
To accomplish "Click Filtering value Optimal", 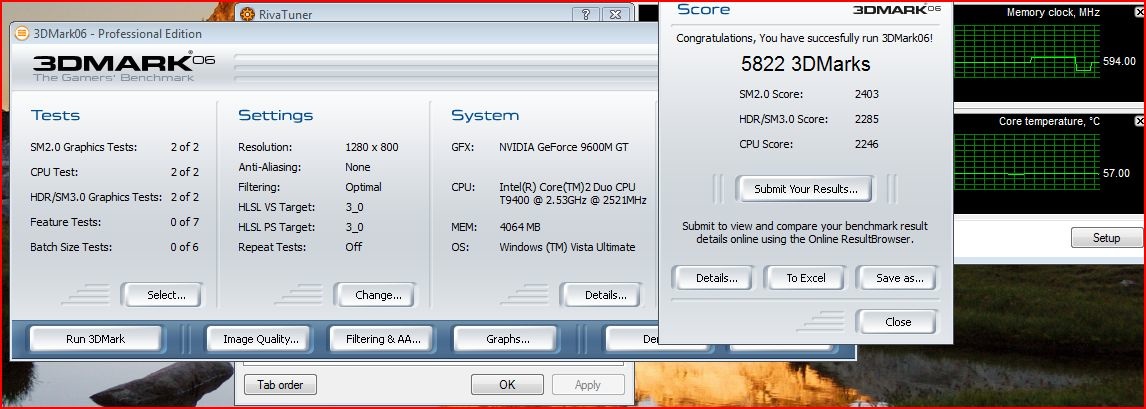I will click(x=363, y=187).
